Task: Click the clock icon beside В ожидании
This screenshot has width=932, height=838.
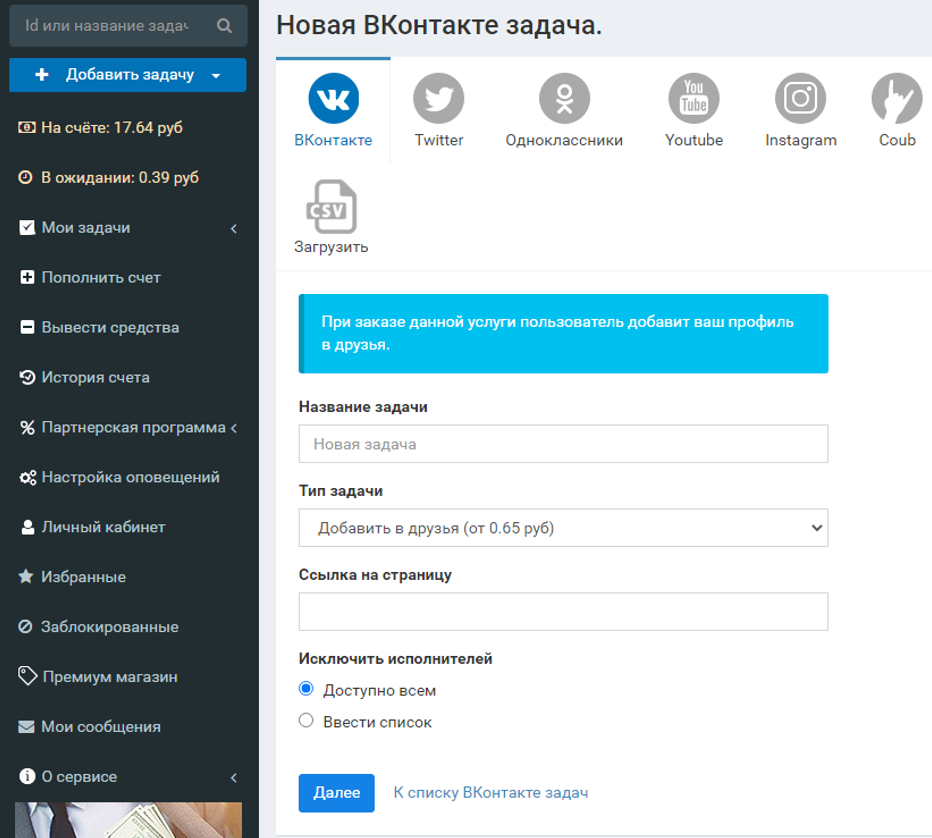Action: (x=25, y=177)
